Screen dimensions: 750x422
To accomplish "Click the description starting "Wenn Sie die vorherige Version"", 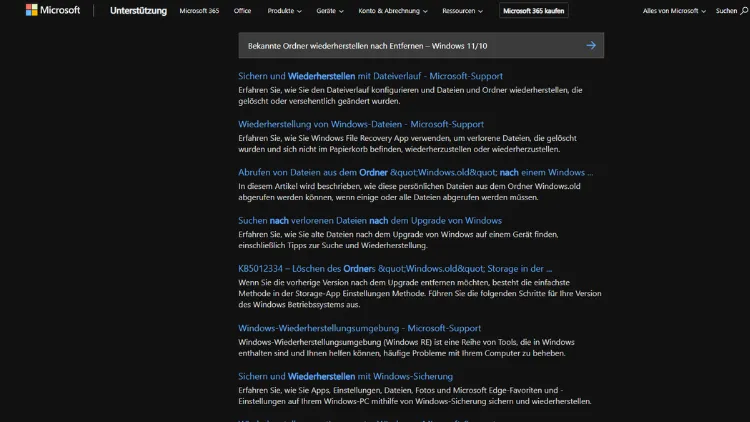I will pyautogui.click(x=419, y=293).
